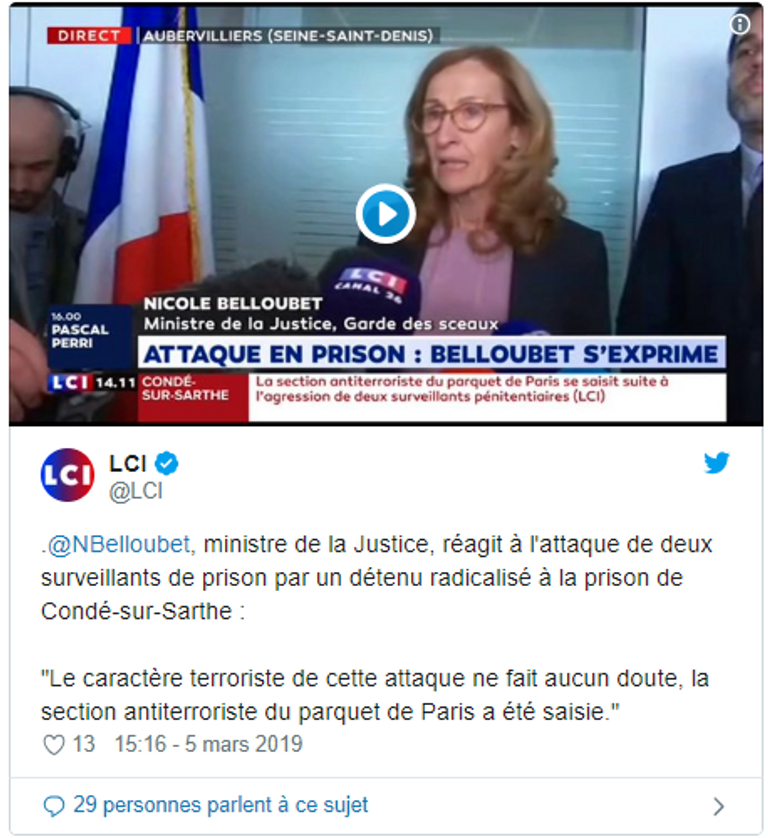This screenshot has width=768, height=838.
Task: Click the Twitter bird logo
Action: point(716,462)
